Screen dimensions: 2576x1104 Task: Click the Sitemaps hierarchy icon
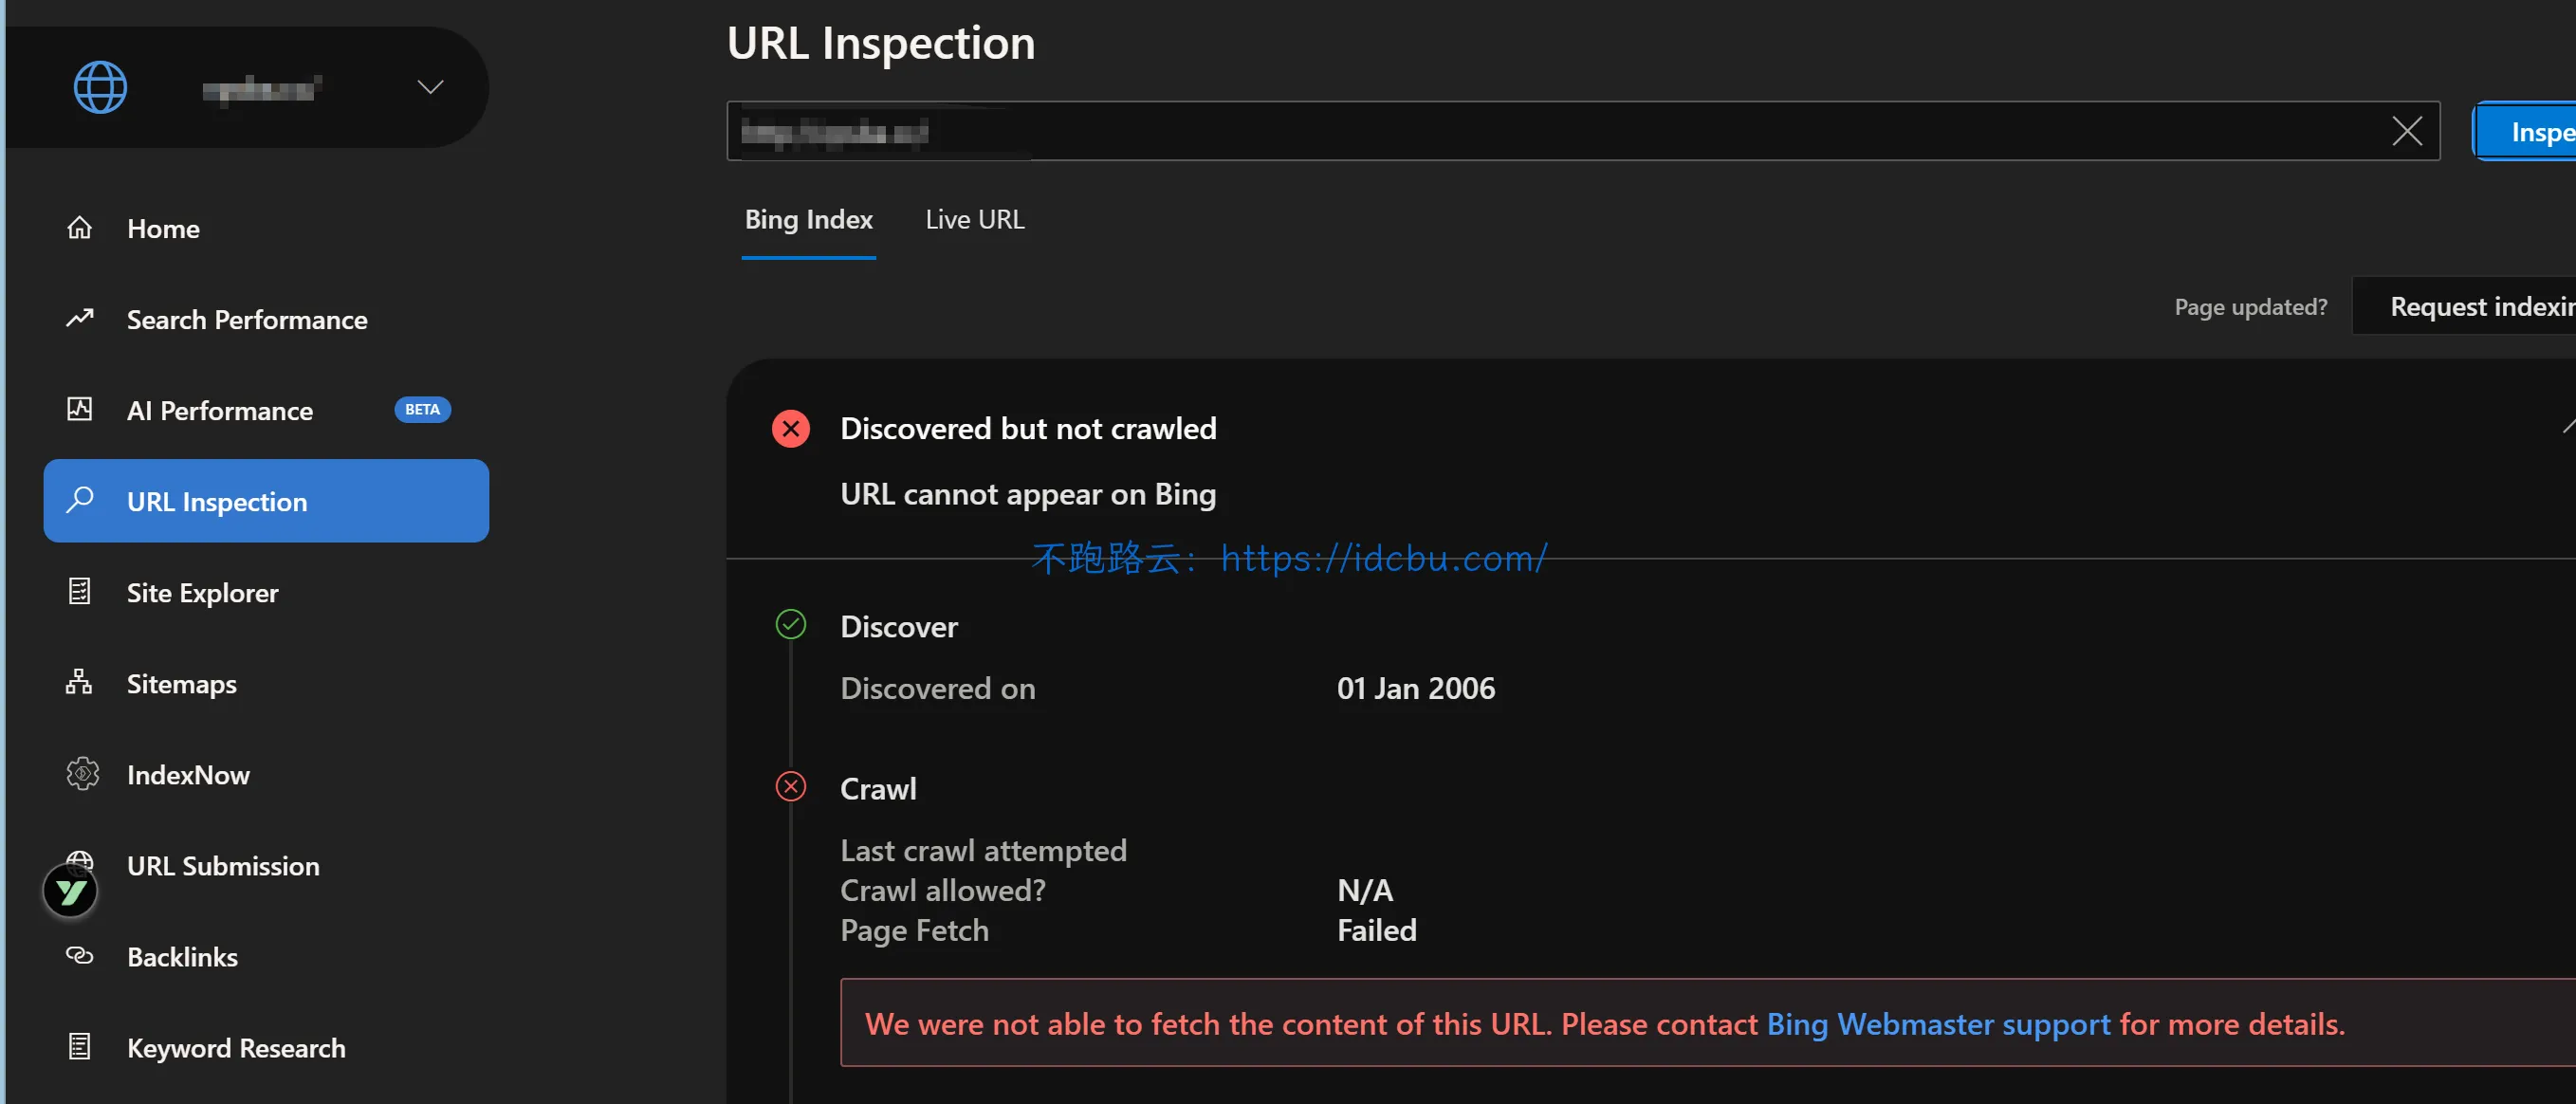(x=79, y=683)
